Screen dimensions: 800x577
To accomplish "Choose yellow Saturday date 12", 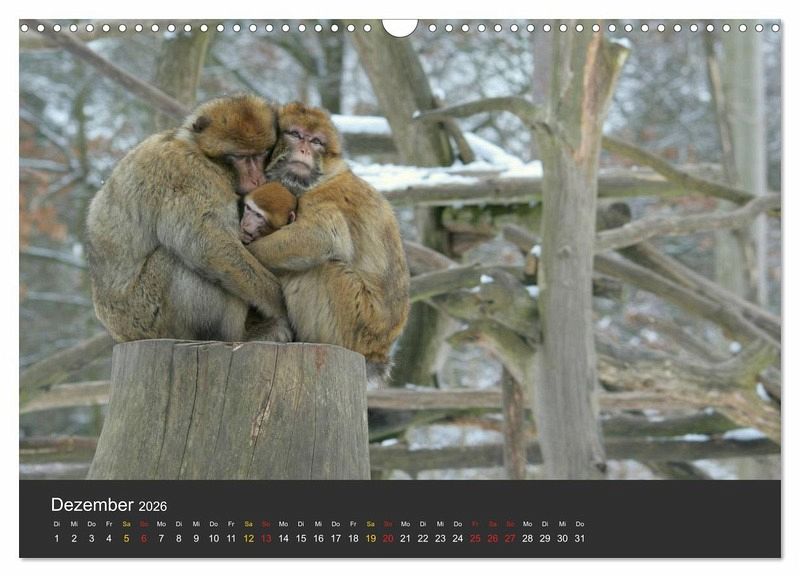I will tap(248, 538).
